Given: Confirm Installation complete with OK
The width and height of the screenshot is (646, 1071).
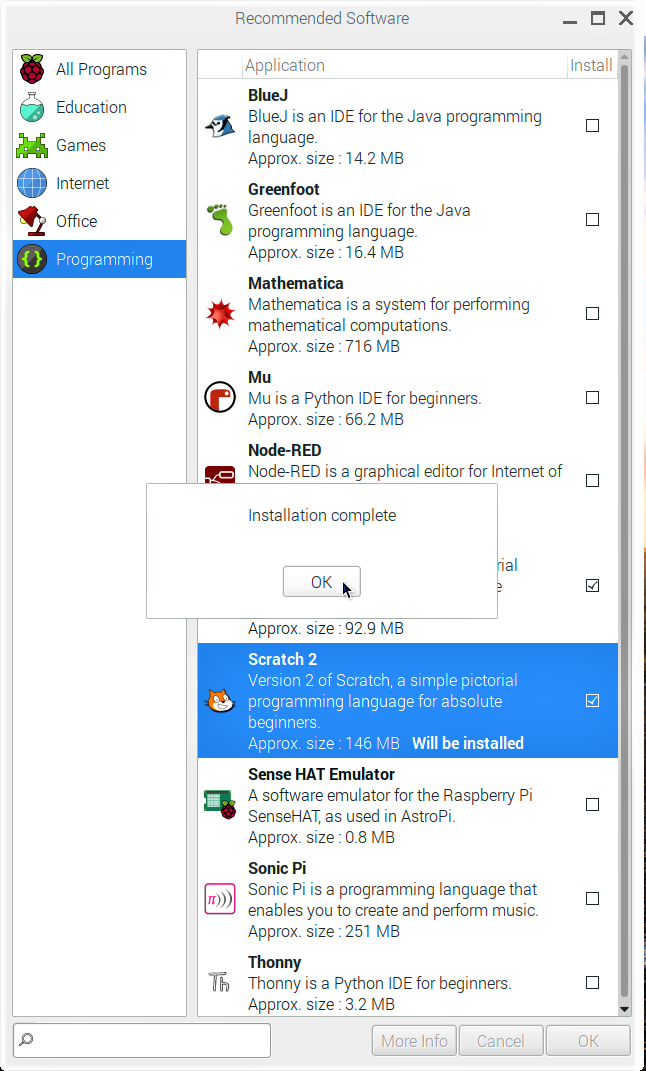Looking at the screenshot, I should point(322,582).
